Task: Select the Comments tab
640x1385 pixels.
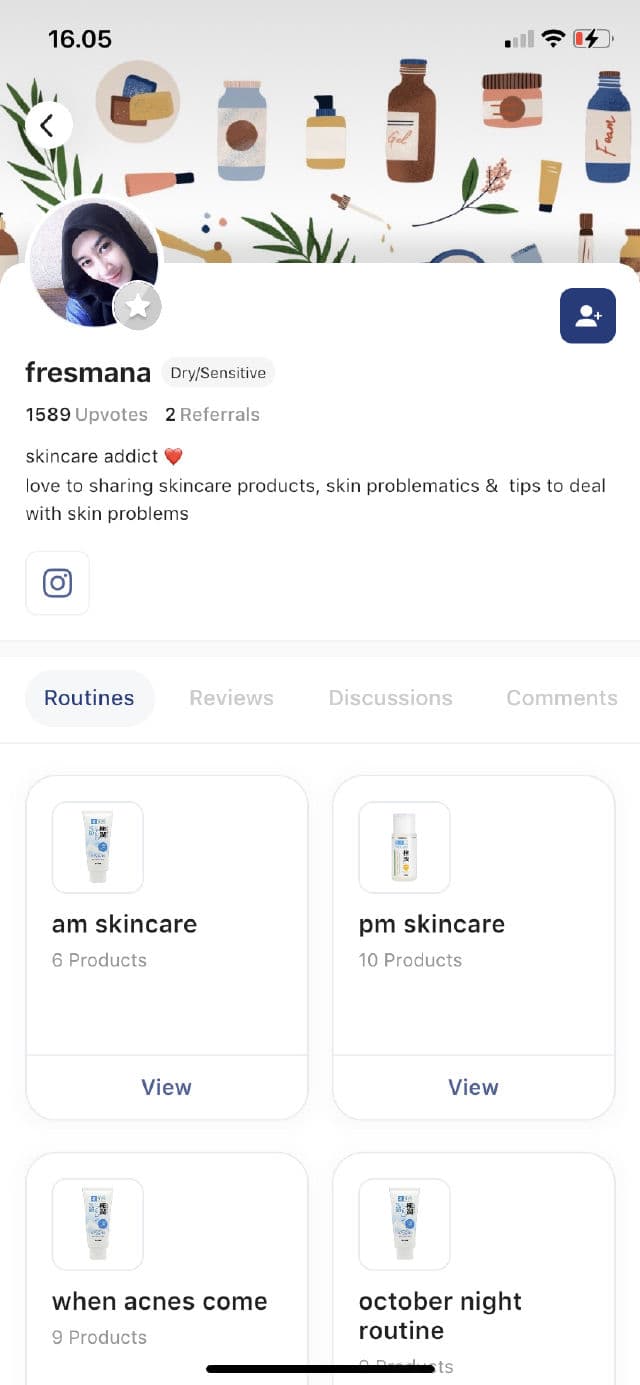Action: click(x=561, y=698)
